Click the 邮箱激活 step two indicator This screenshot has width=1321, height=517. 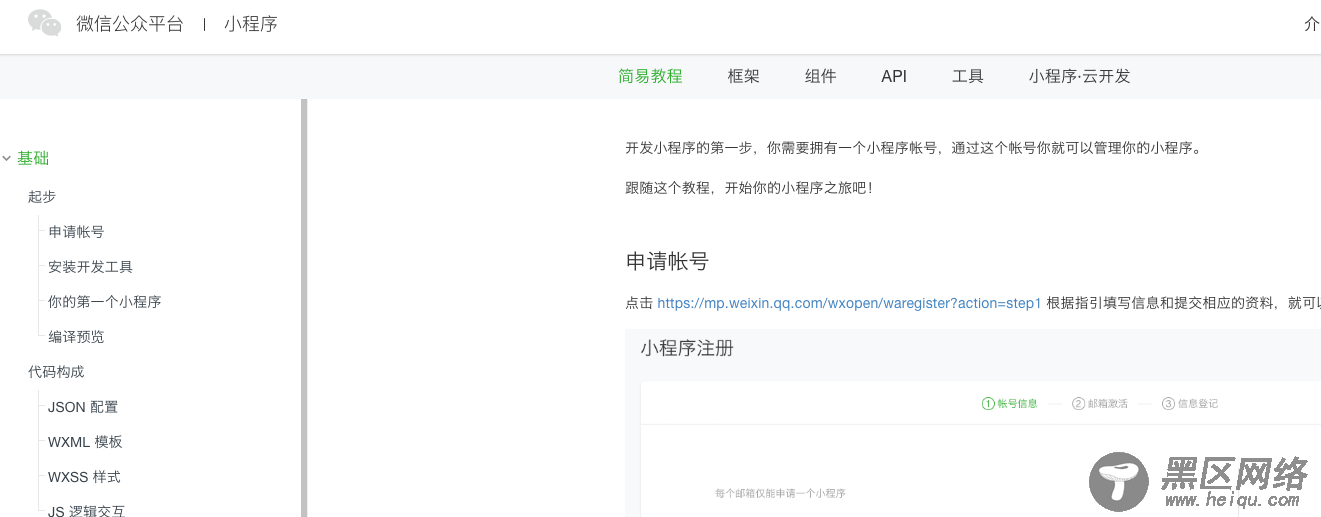pos(1100,404)
